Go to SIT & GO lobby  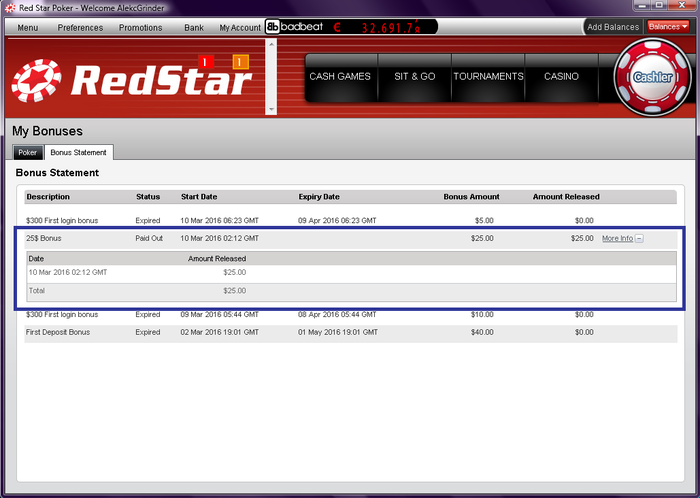pos(415,77)
